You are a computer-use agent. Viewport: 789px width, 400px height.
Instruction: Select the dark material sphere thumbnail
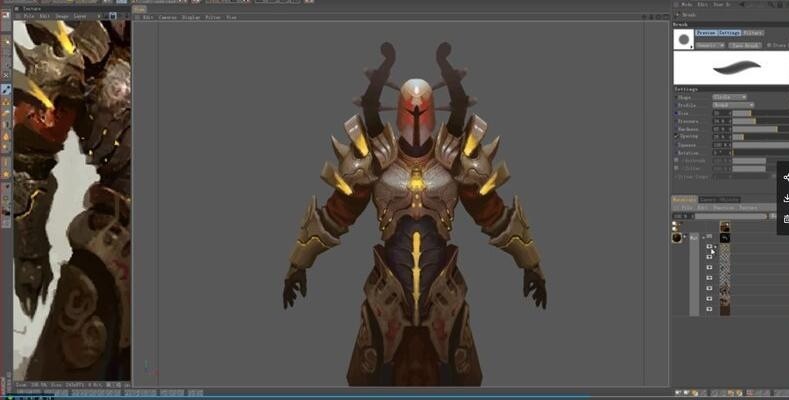(x=677, y=238)
